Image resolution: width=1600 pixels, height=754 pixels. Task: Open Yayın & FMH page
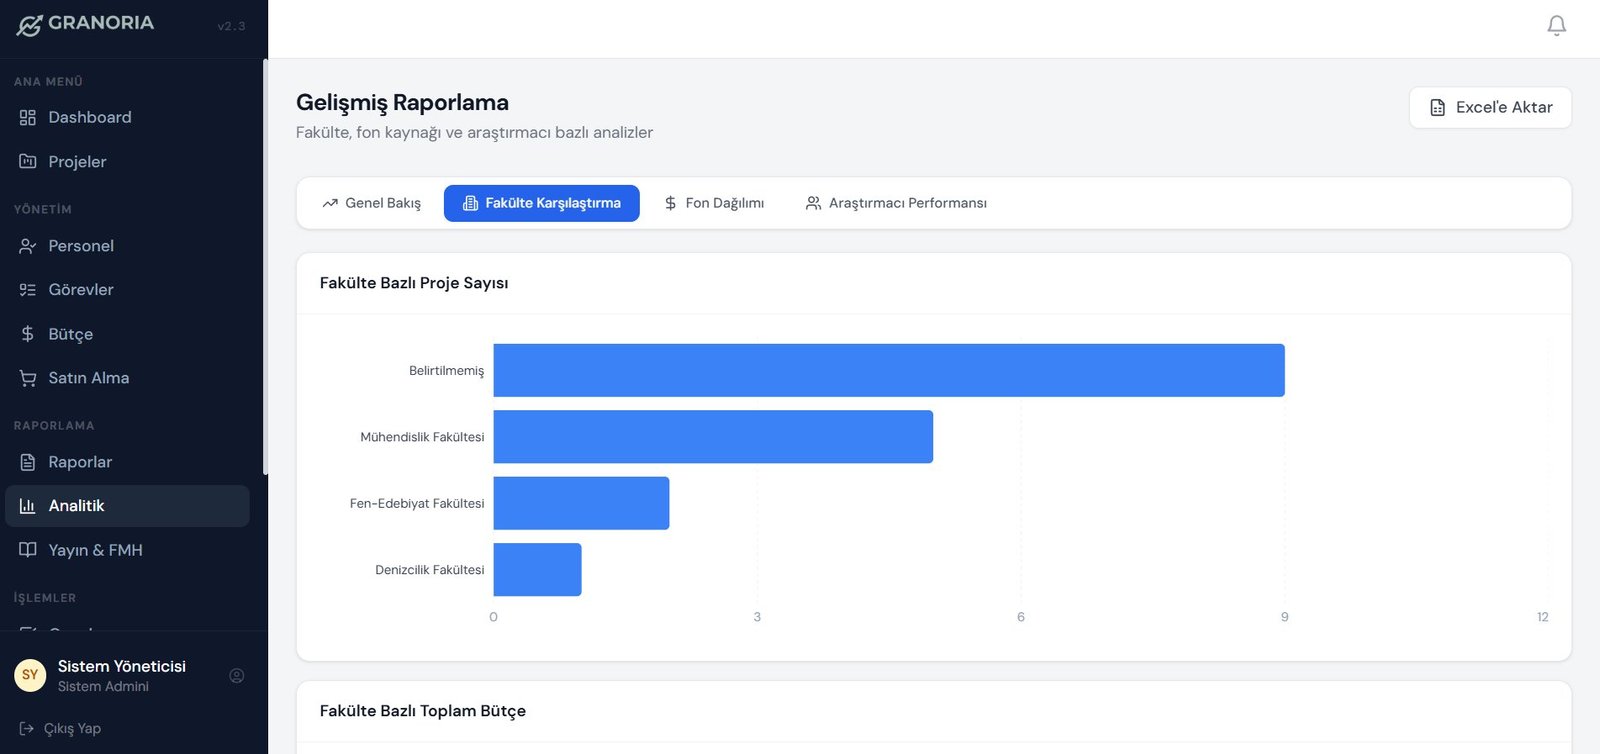pyautogui.click(x=95, y=550)
